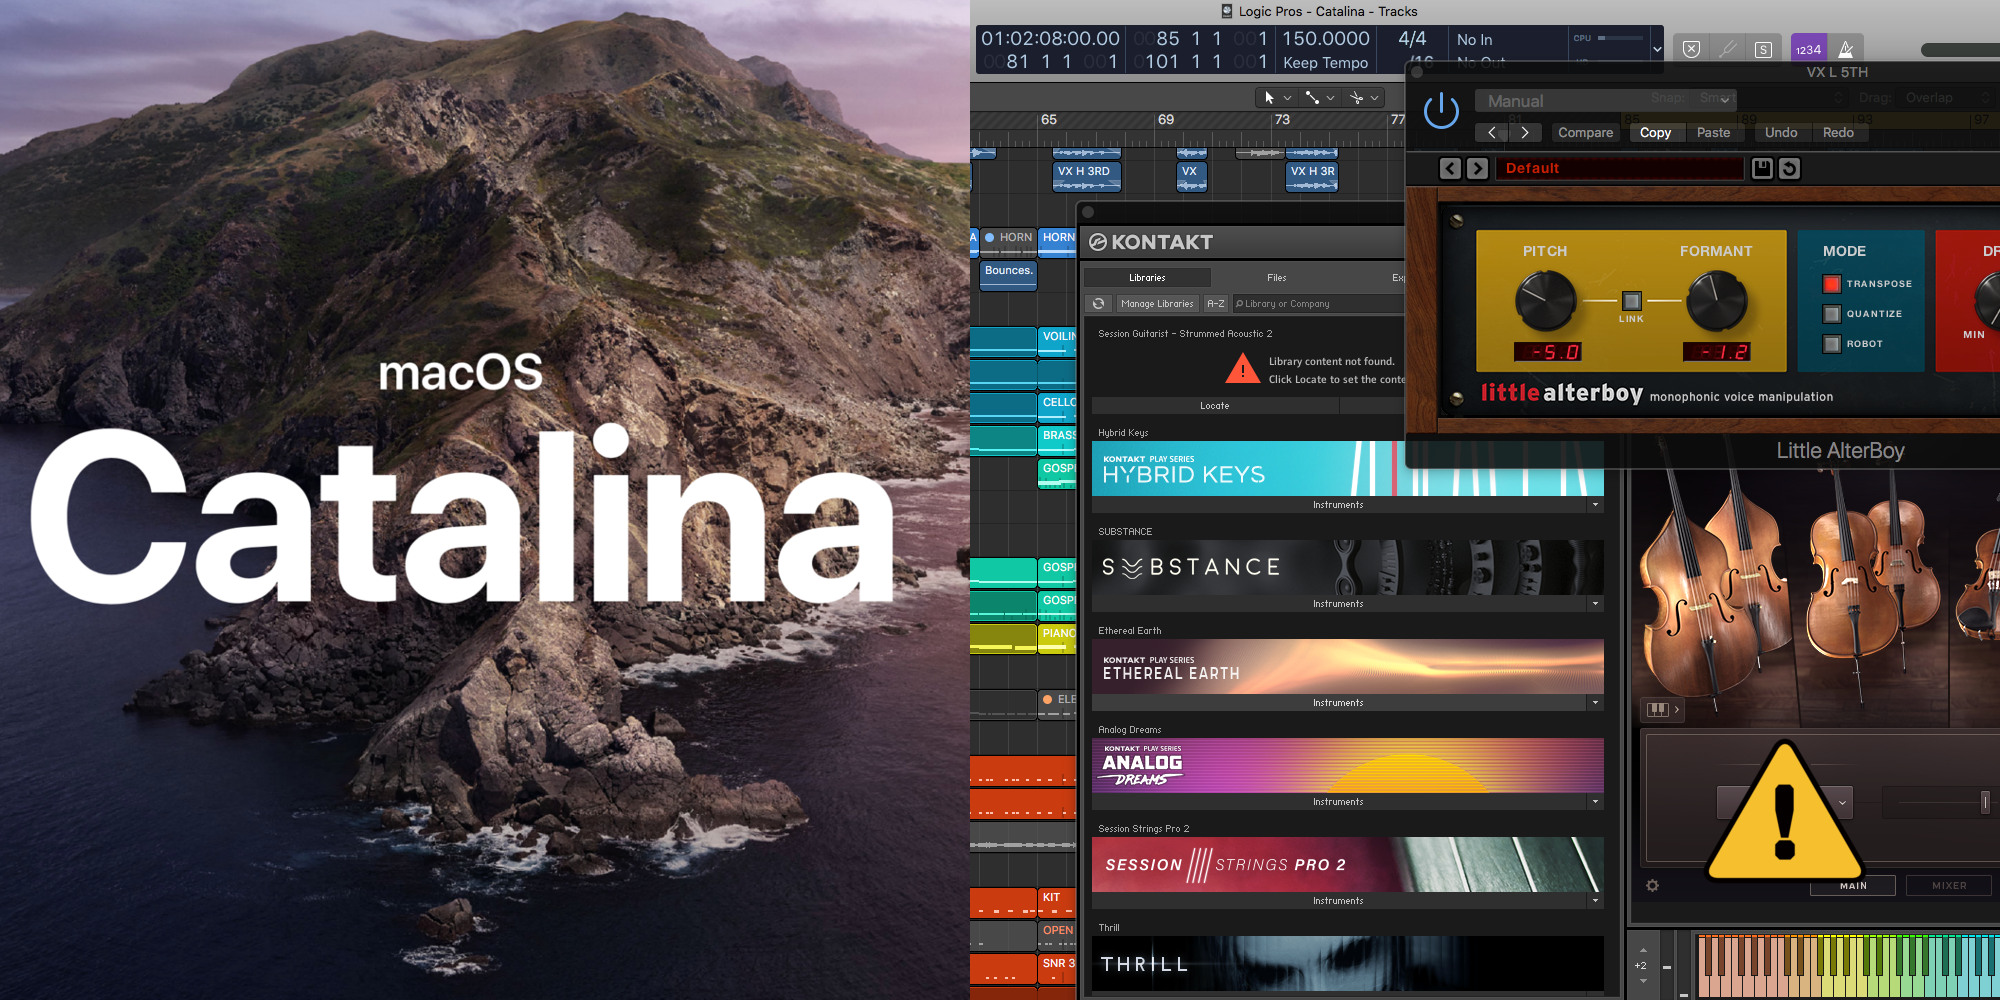The image size is (2000, 1000).
Task: Open the instrument settings gear icon
Action: 1652,885
